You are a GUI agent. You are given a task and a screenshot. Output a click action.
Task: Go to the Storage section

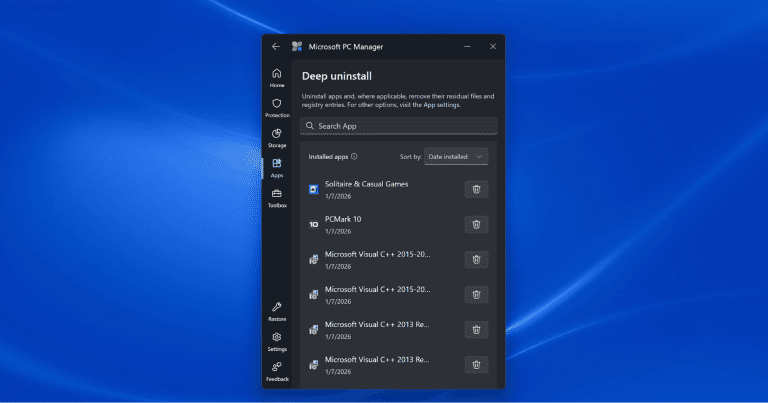click(276, 137)
